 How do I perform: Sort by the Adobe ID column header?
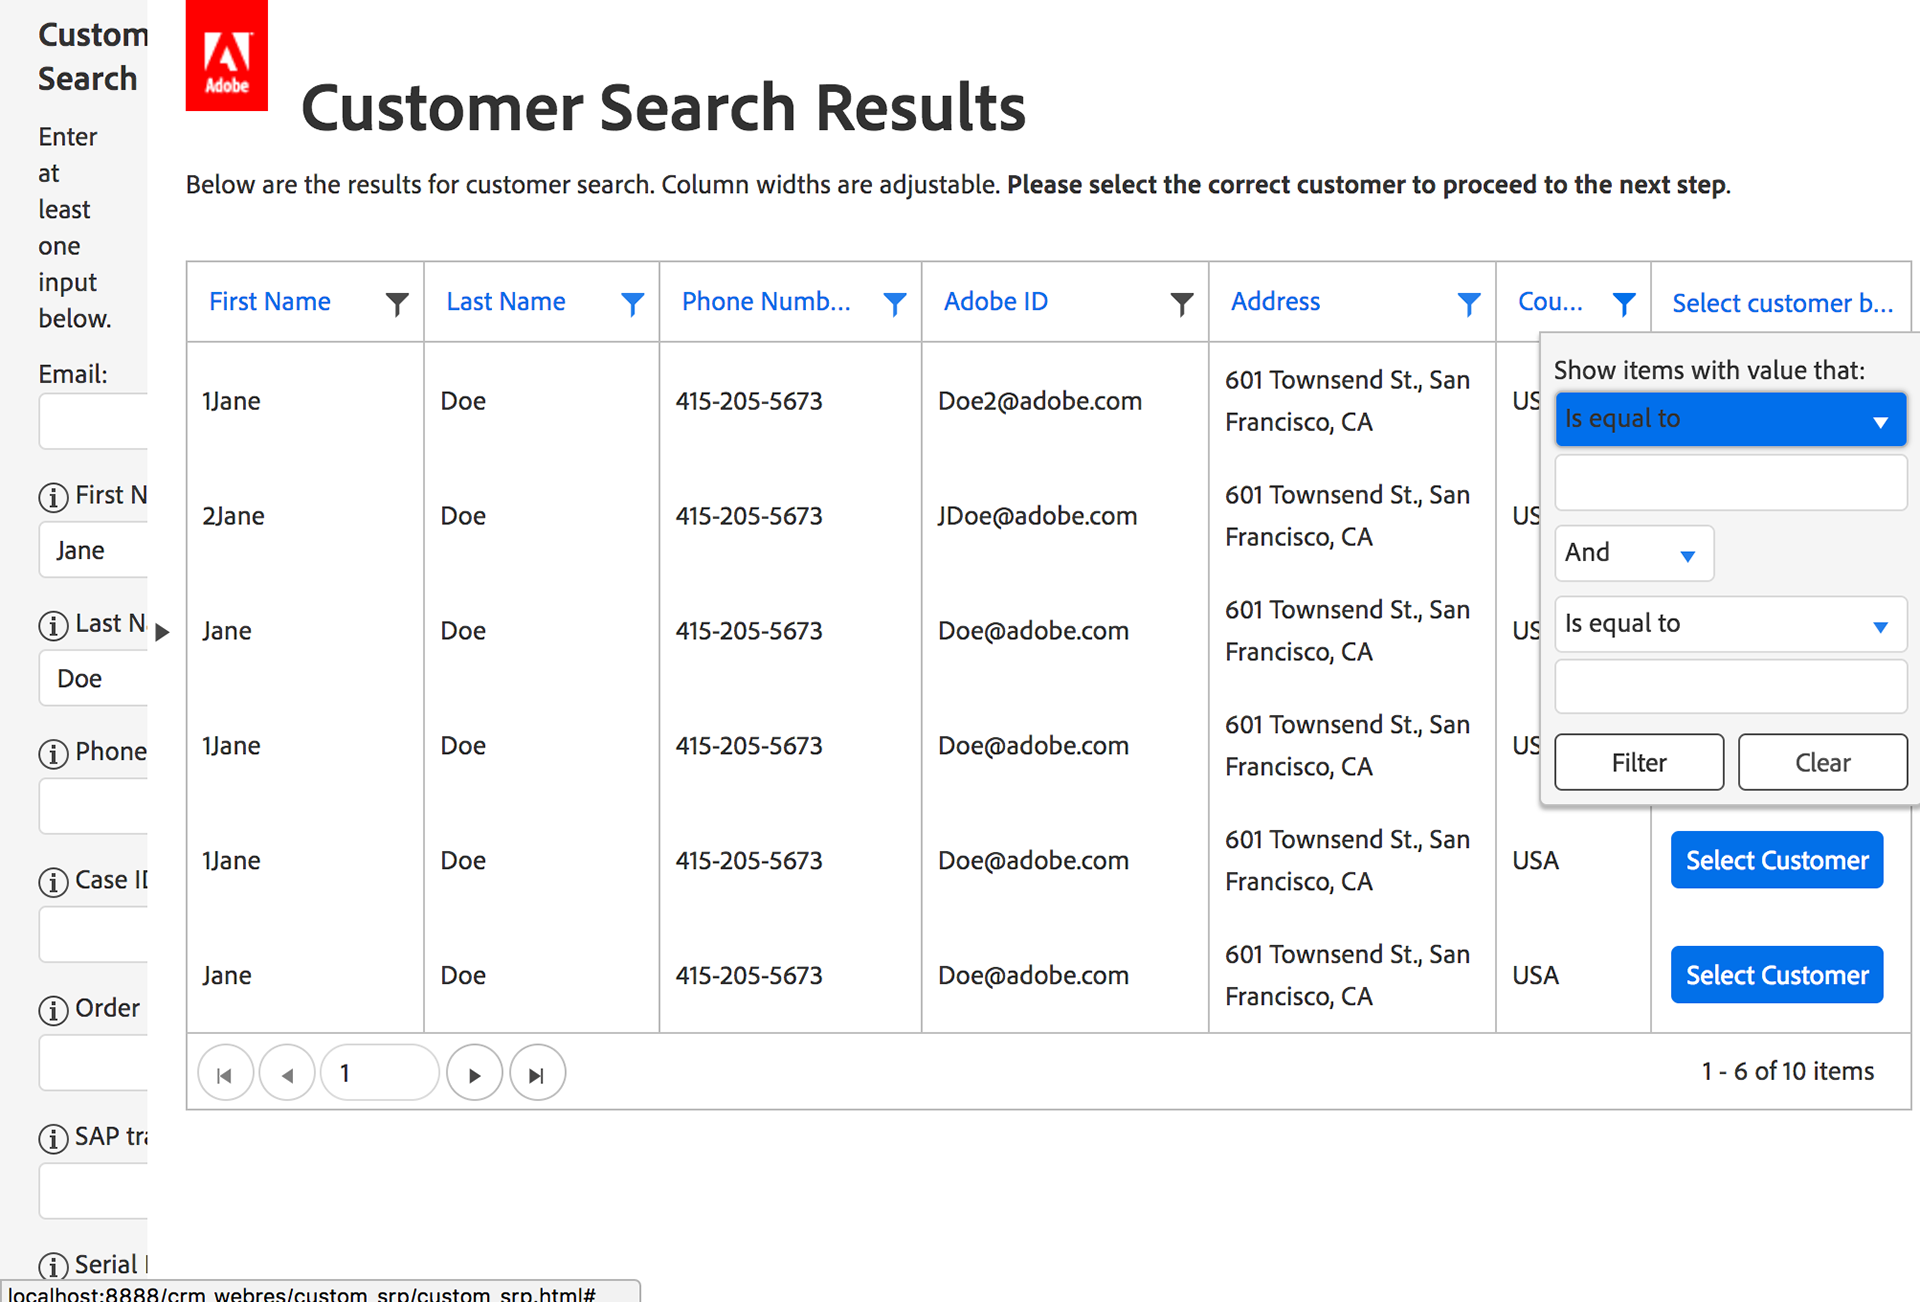coord(996,302)
